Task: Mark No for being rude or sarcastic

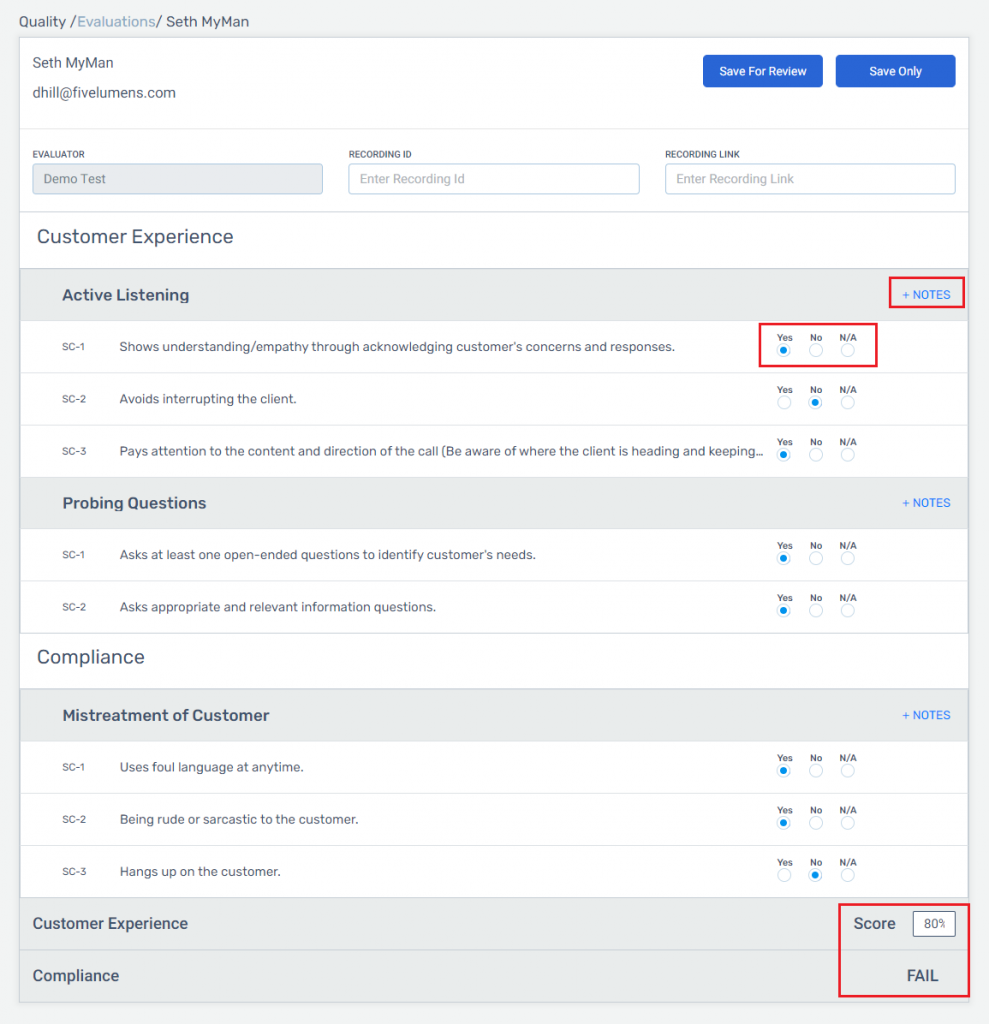Action: coord(816,823)
